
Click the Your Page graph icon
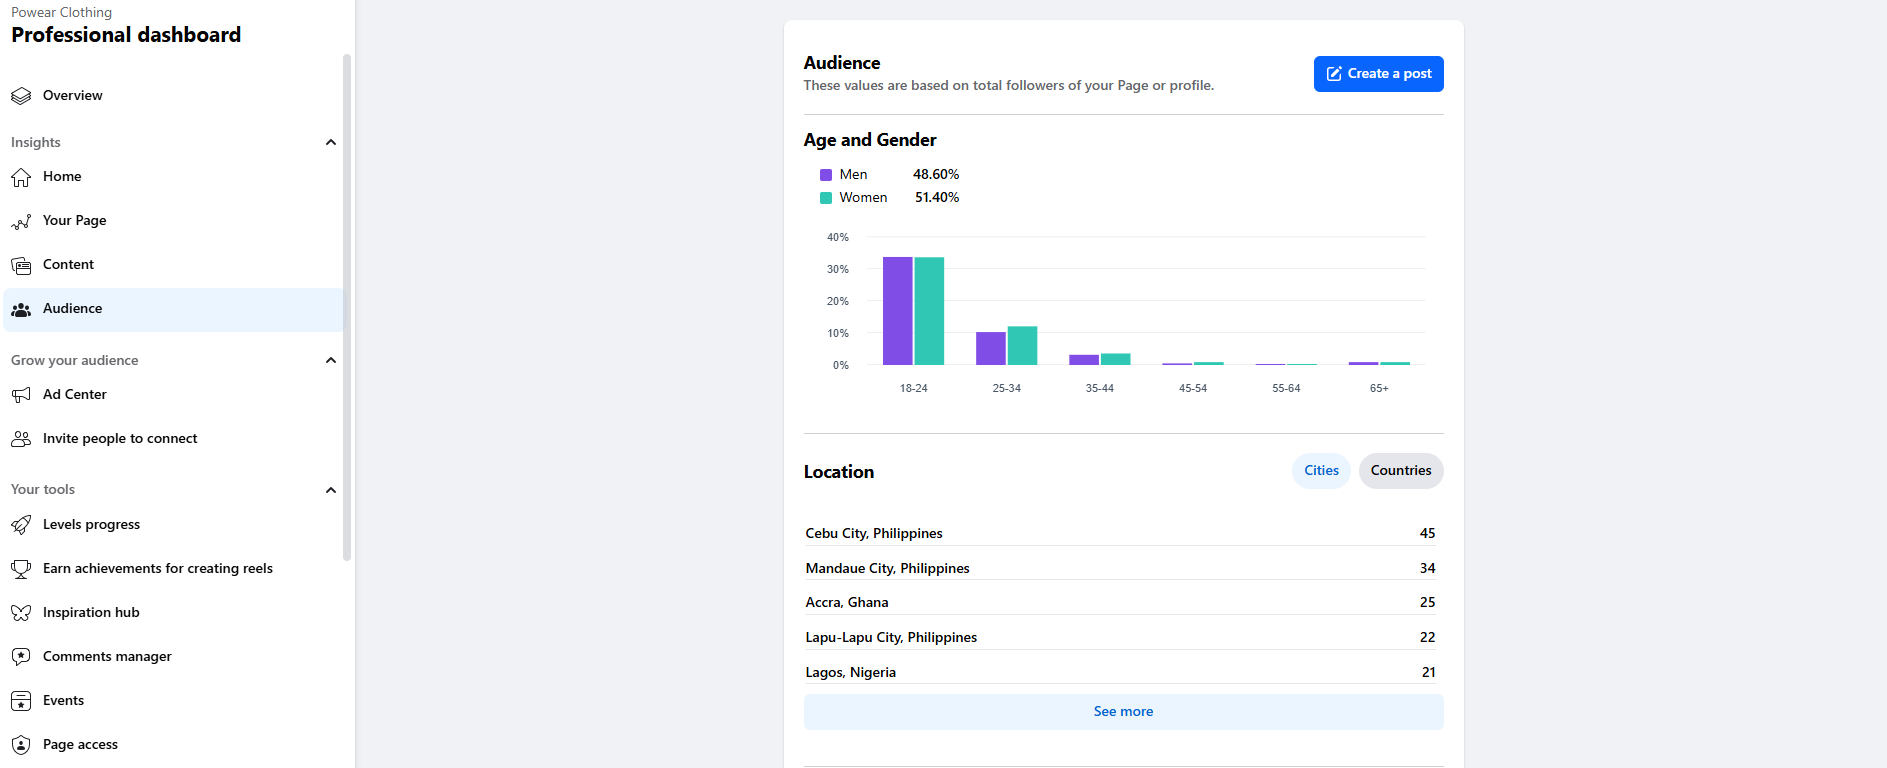tap(21, 221)
